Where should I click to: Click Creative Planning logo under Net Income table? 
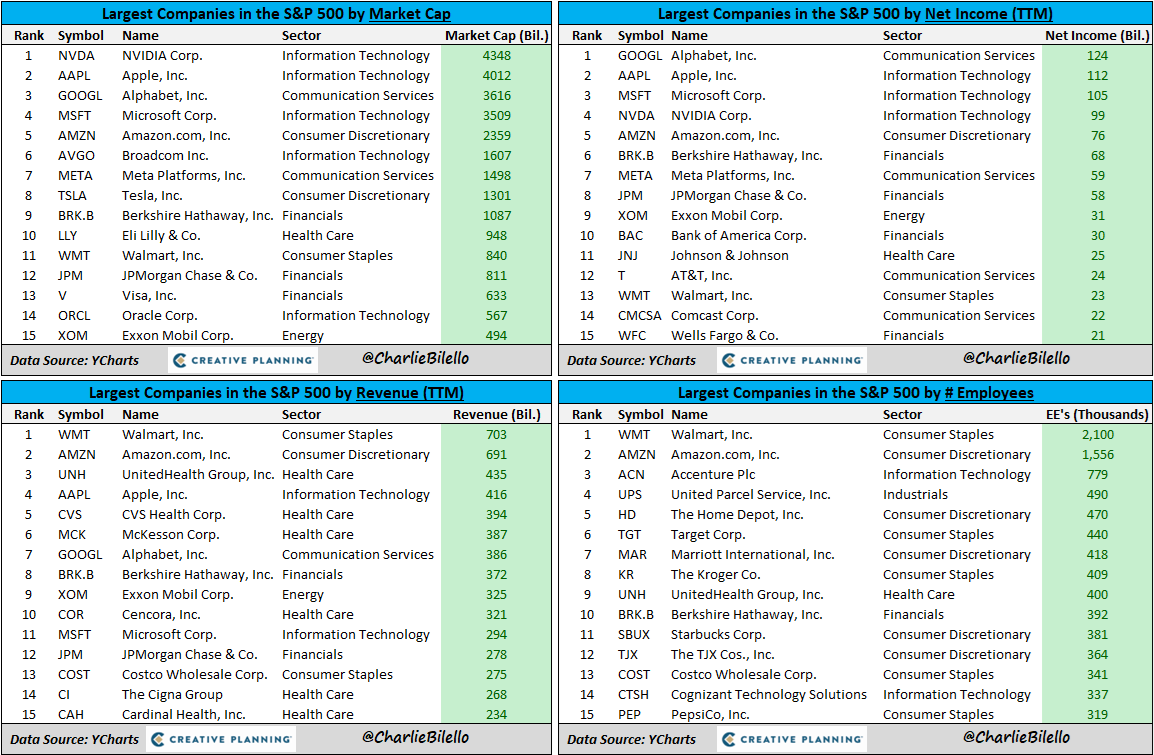[792, 360]
